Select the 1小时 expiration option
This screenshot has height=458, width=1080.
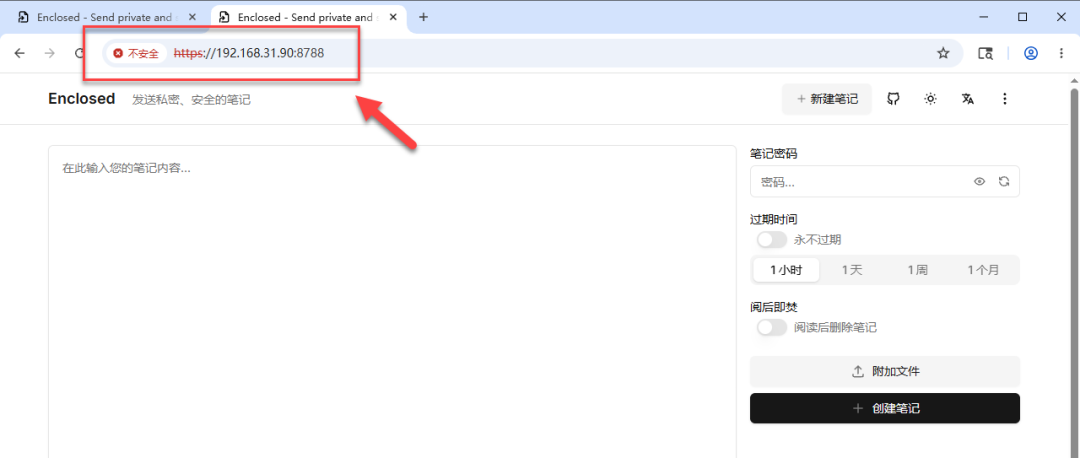[x=786, y=270]
